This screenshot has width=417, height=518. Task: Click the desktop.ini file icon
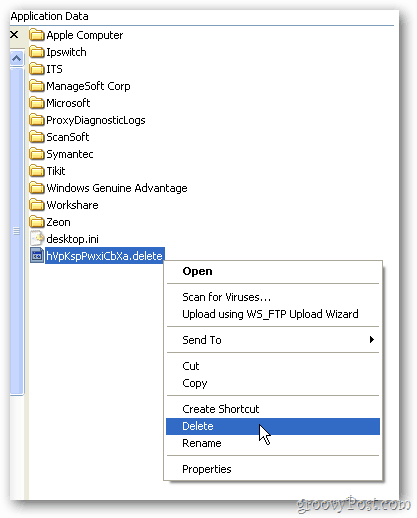click(x=37, y=239)
